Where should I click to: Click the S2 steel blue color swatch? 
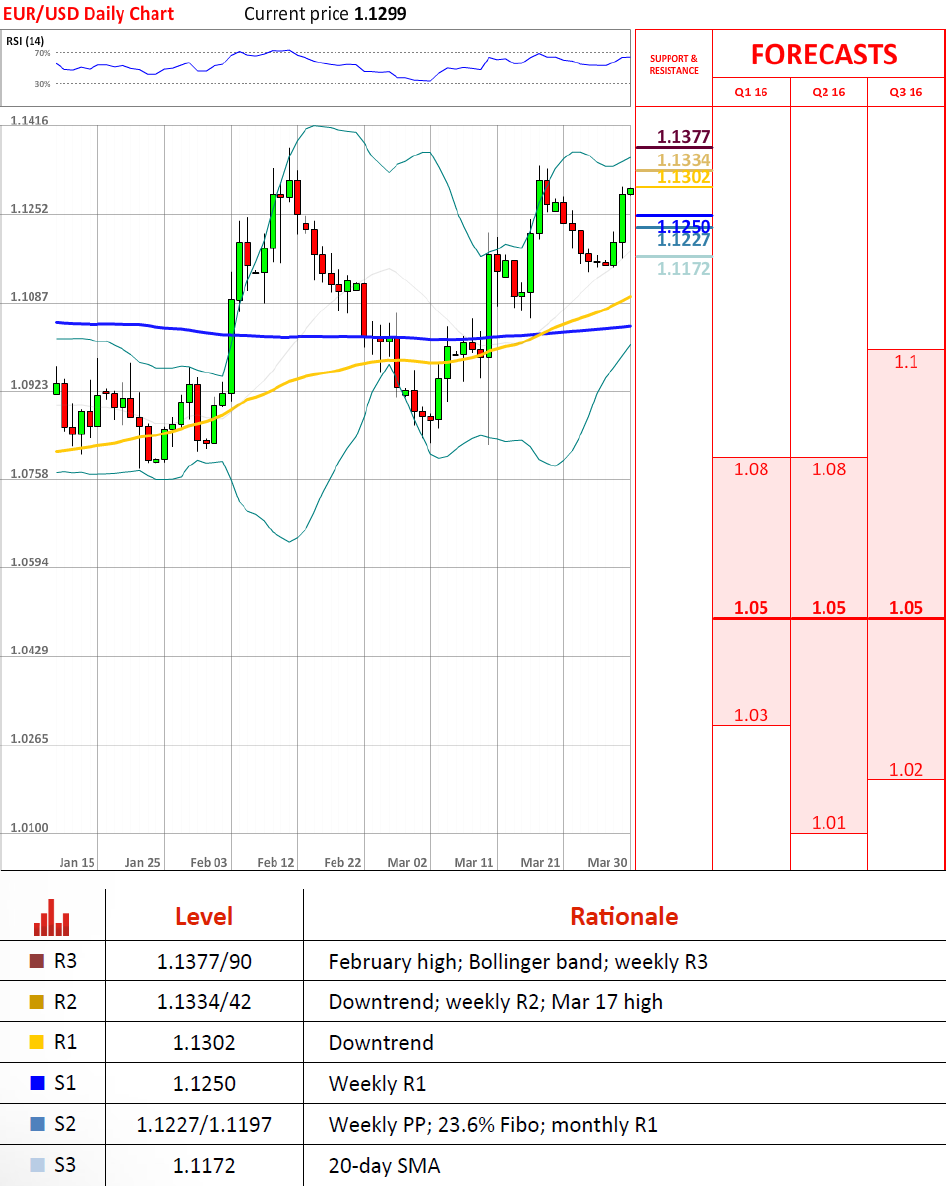(36, 1124)
